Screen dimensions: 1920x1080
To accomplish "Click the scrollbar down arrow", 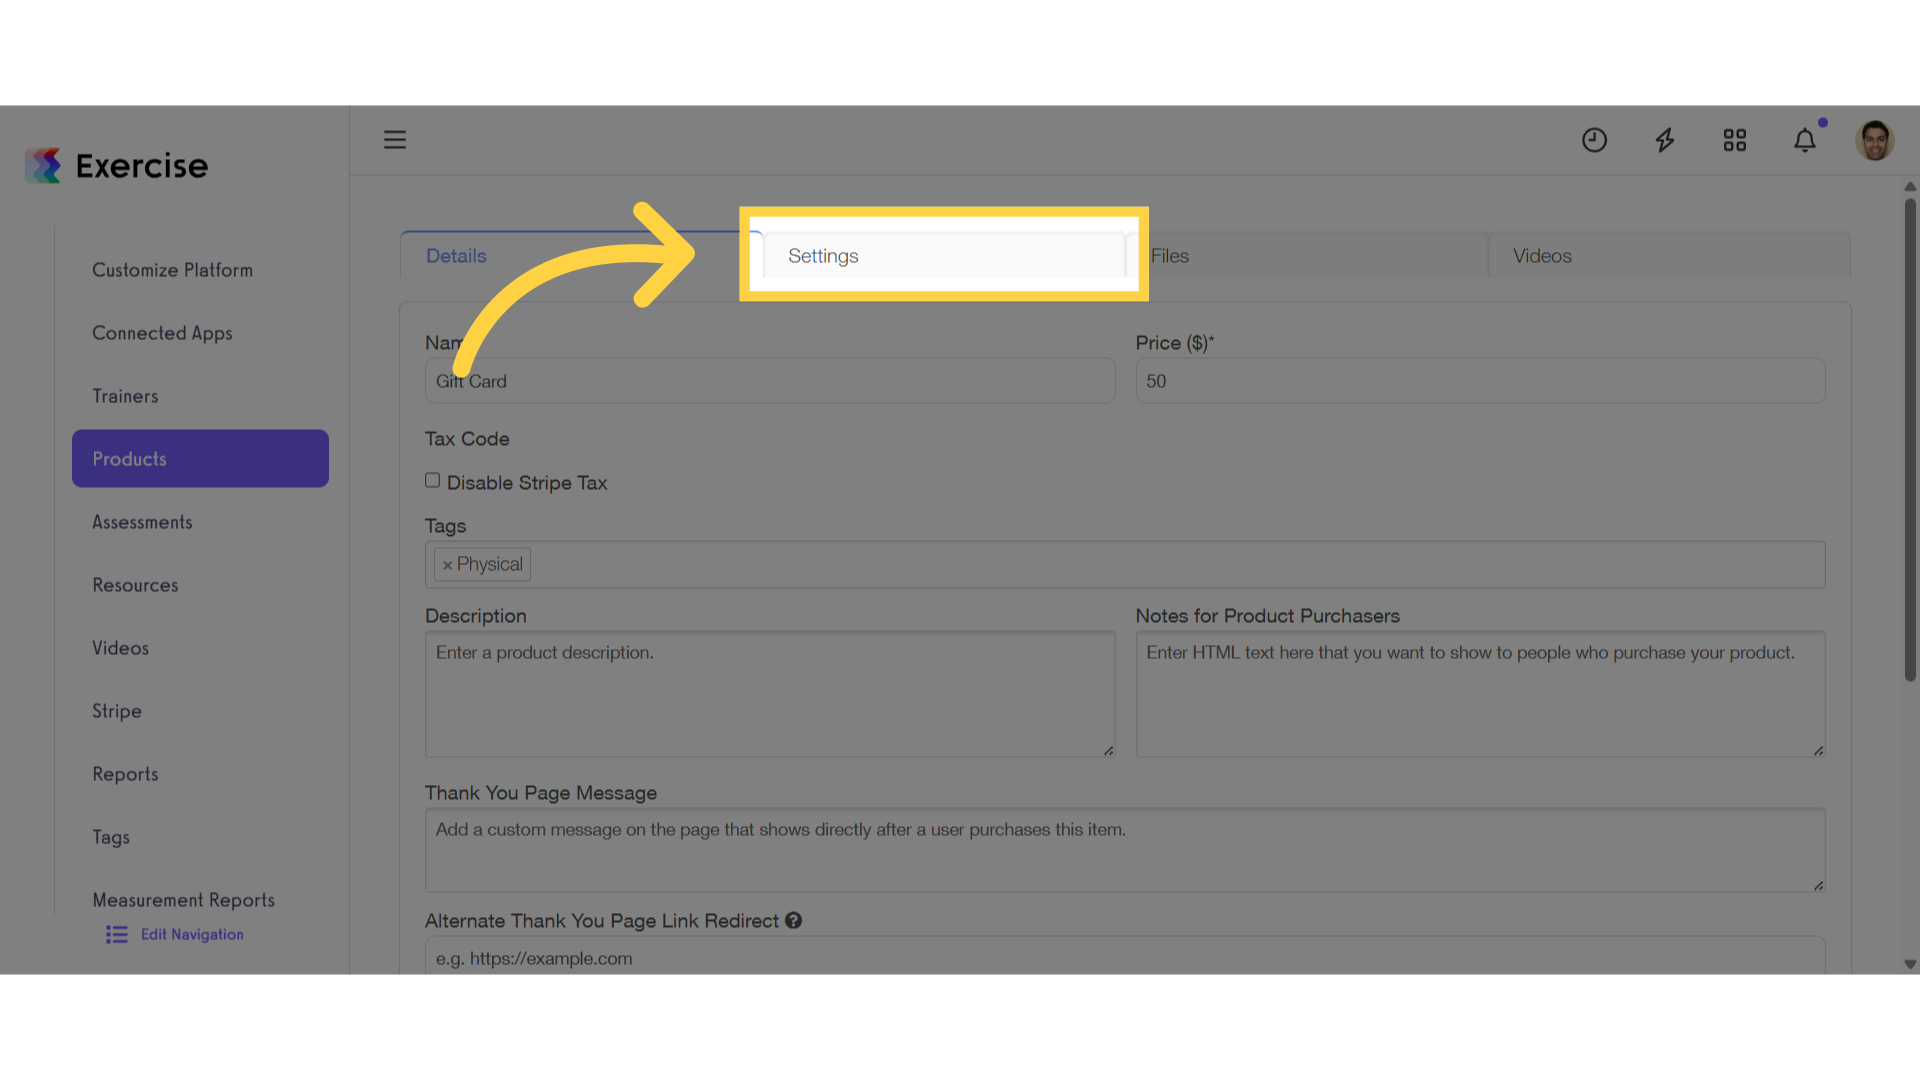I will (1910, 965).
